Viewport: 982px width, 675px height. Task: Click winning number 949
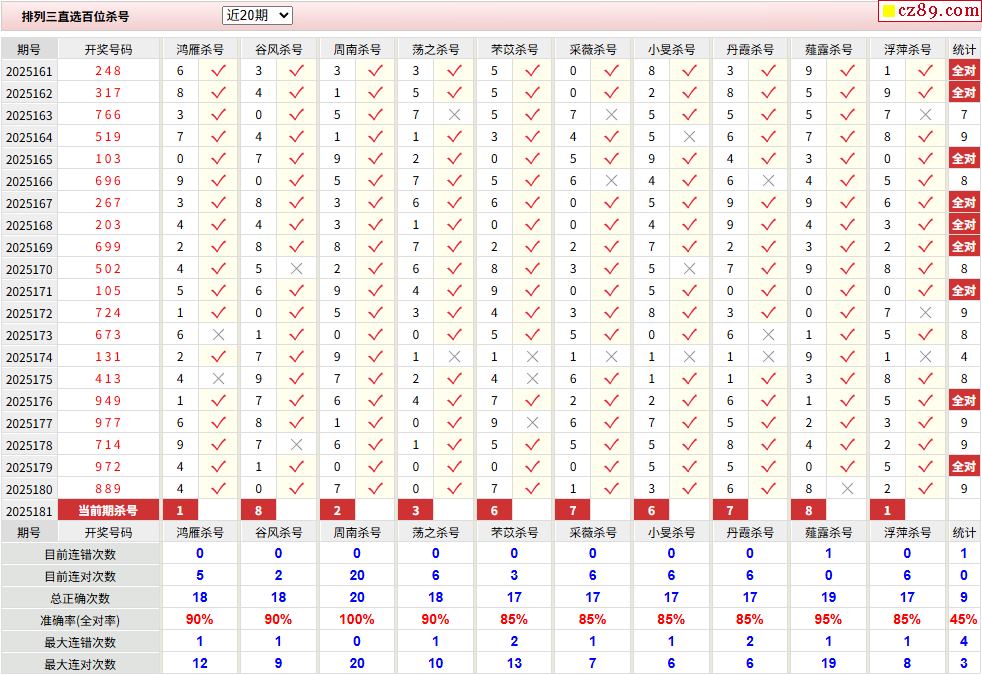tap(108, 401)
